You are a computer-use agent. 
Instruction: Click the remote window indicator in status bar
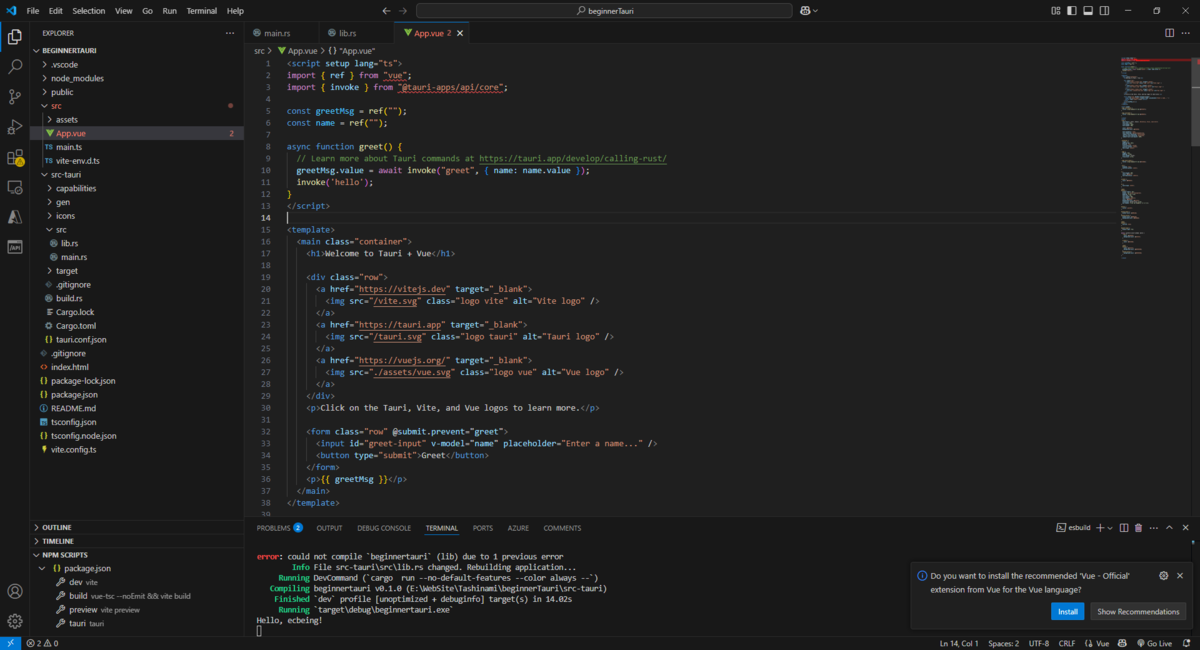click(x=10, y=643)
